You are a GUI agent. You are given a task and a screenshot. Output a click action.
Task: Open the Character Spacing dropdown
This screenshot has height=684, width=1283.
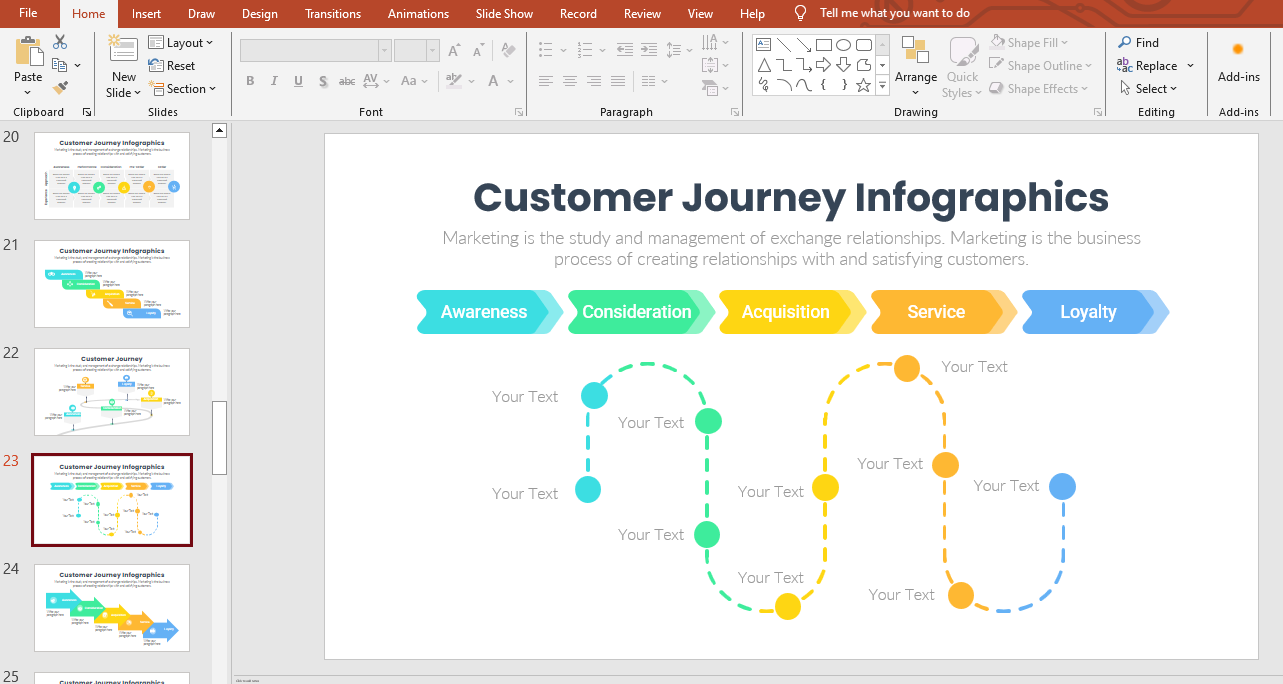[x=378, y=81]
